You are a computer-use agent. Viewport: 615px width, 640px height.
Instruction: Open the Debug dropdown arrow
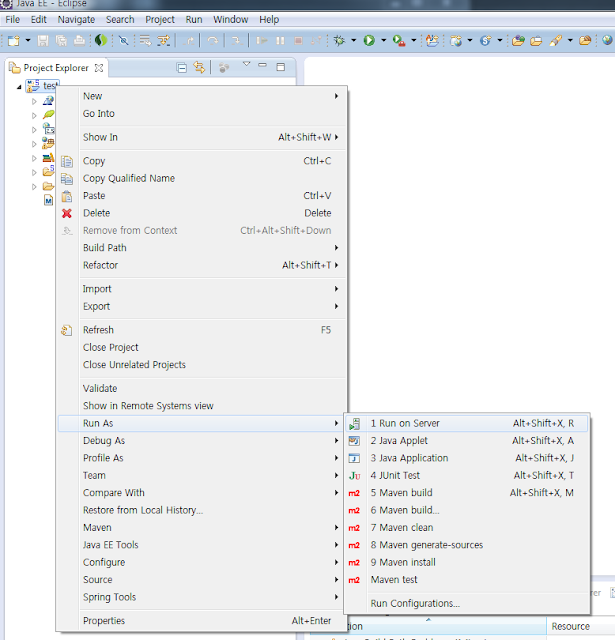353,40
